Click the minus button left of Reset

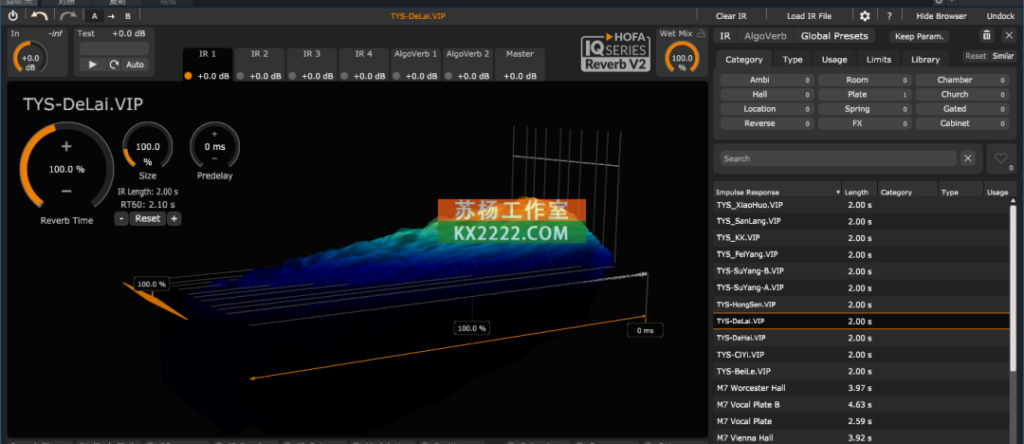click(x=121, y=219)
